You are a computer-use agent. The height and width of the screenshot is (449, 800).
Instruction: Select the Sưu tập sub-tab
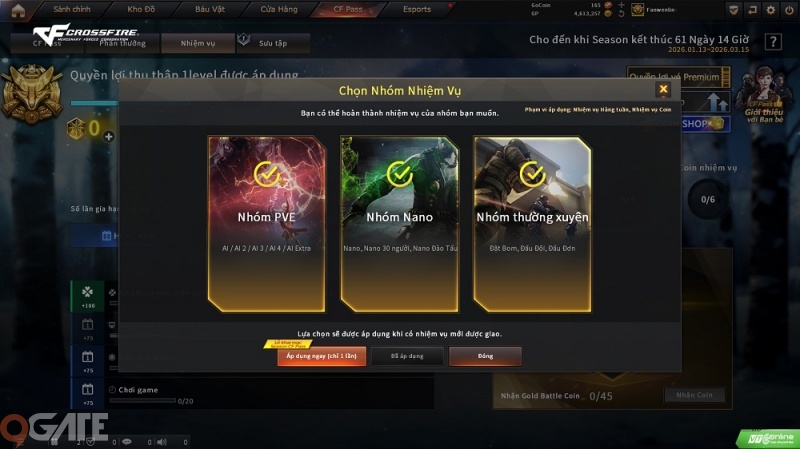273,43
